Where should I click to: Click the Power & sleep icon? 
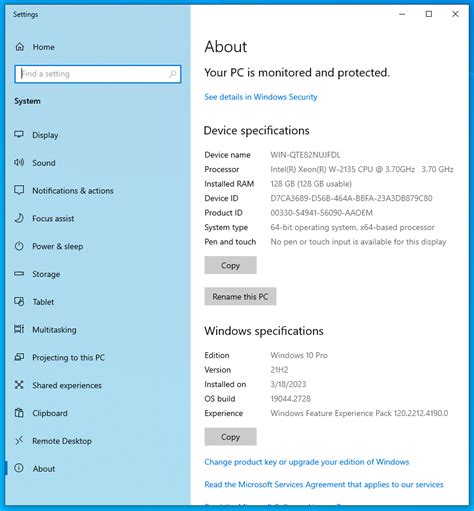coord(19,246)
